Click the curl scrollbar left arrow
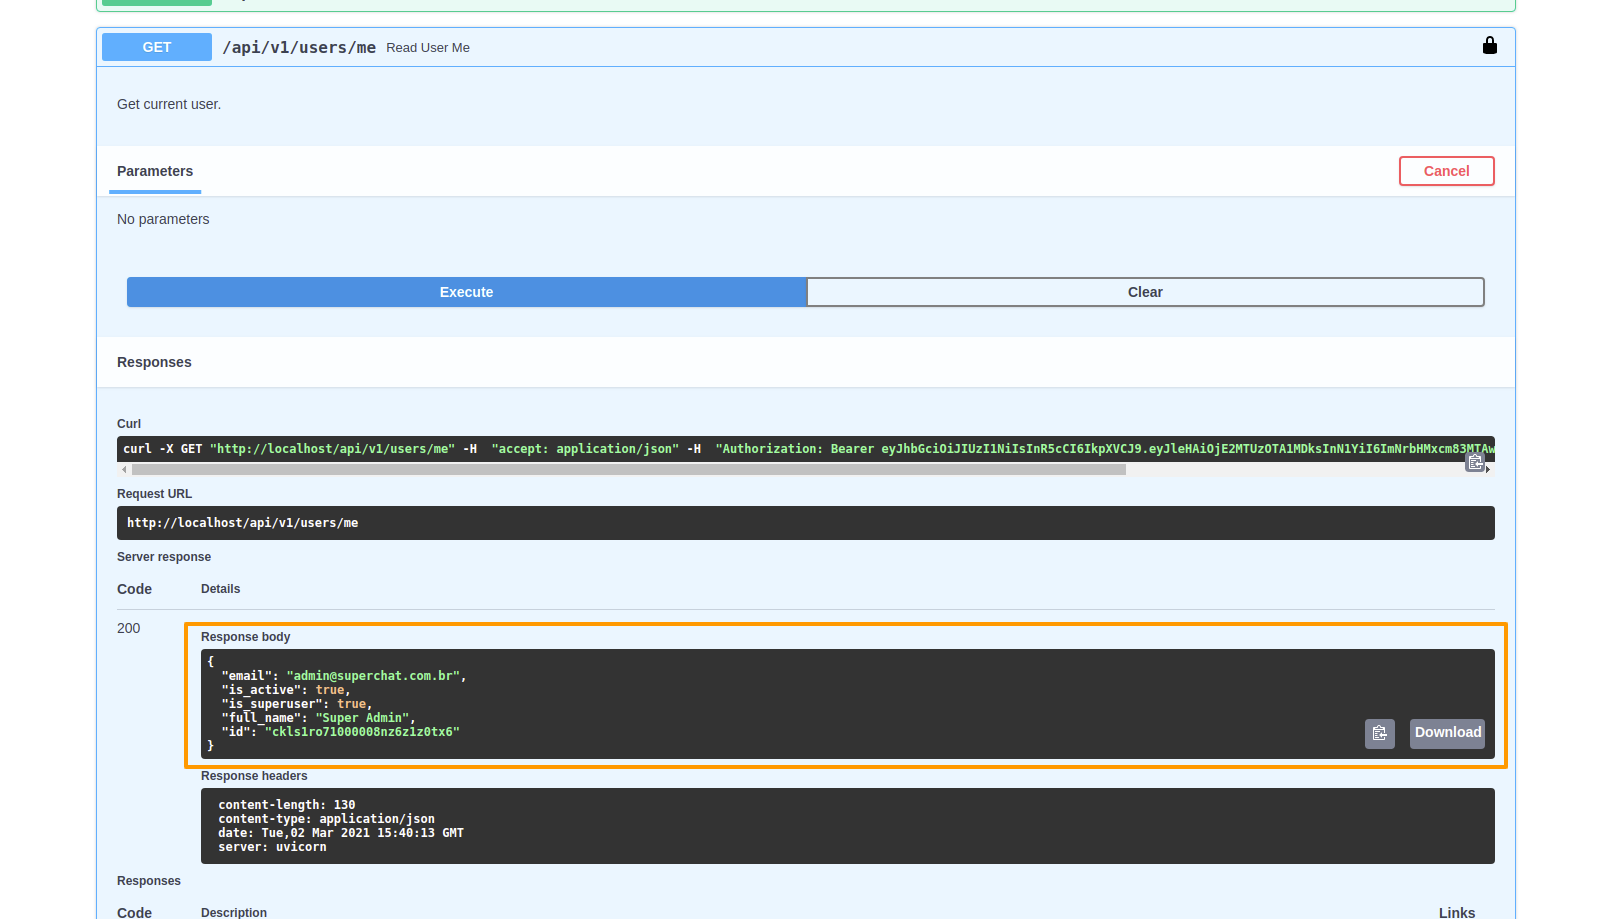The image size is (1612, 919). (124, 469)
